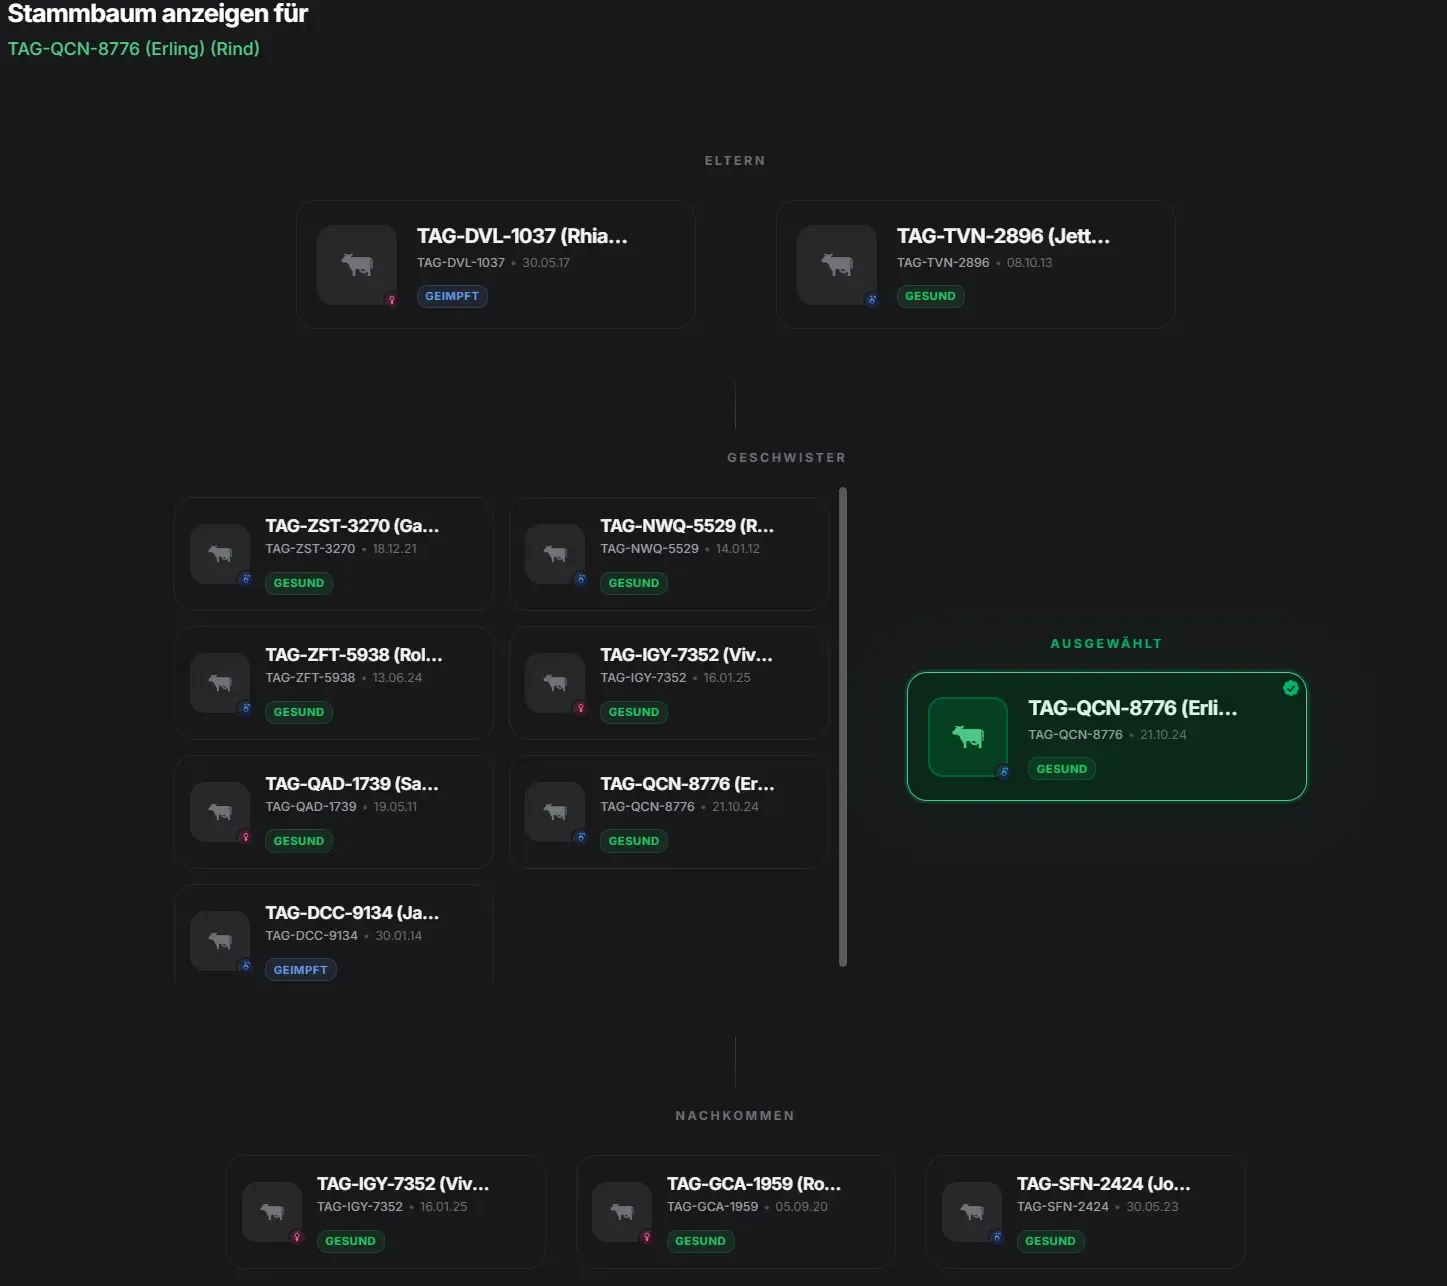
Task: Click GEIMPFT badge on TAG-DCC-9134 sibling
Action: pos(300,970)
